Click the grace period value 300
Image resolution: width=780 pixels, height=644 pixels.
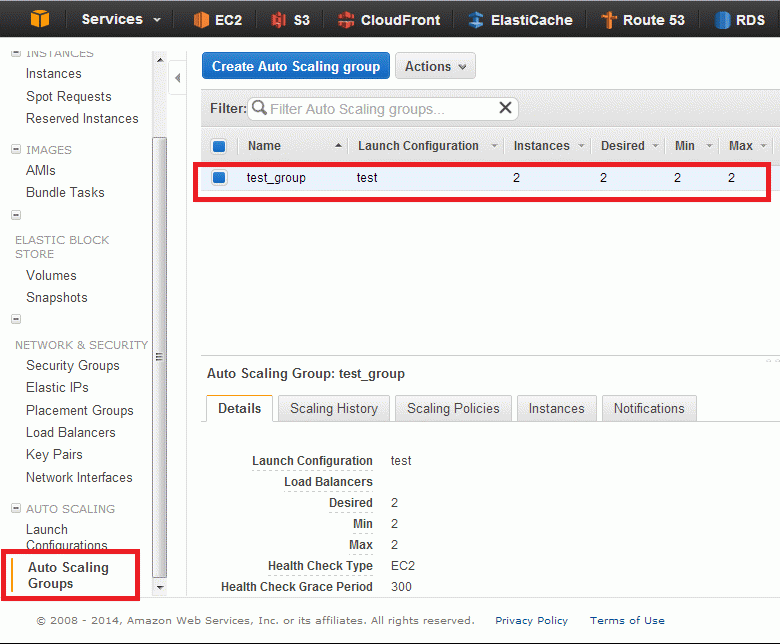401,587
